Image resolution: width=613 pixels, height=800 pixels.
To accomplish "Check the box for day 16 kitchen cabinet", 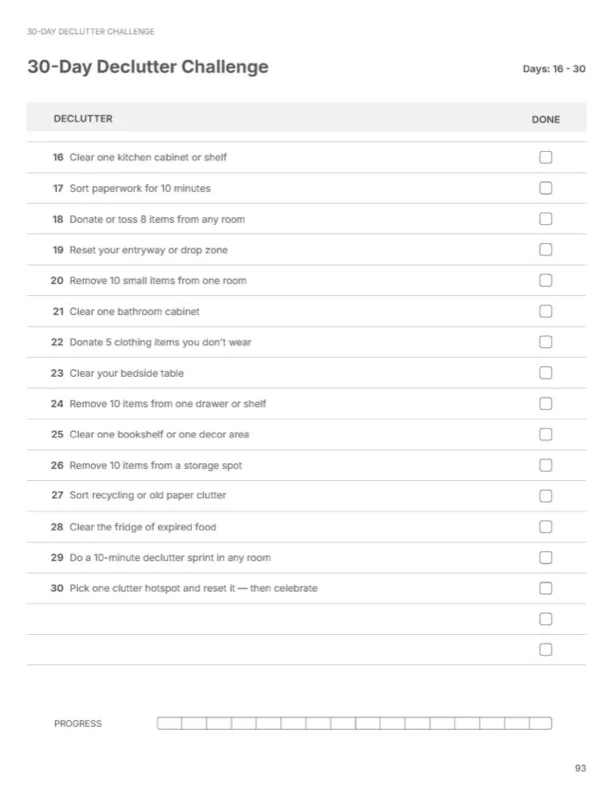I will 546,157.
